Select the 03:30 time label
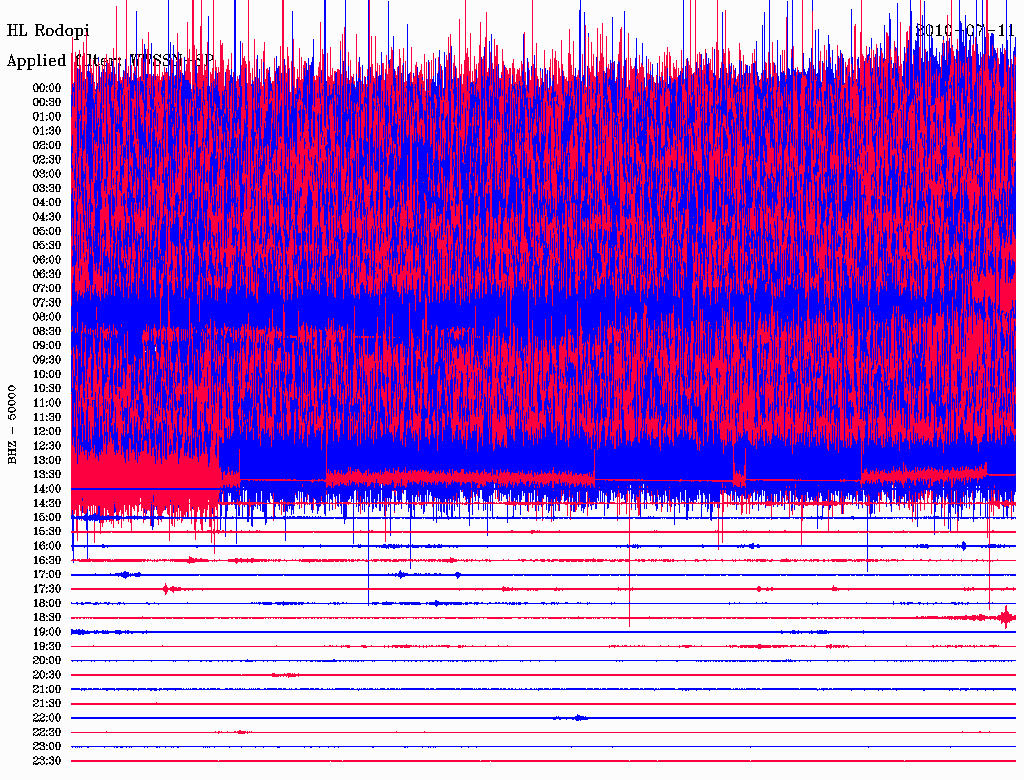1024x780 pixels. click(47, 188)
